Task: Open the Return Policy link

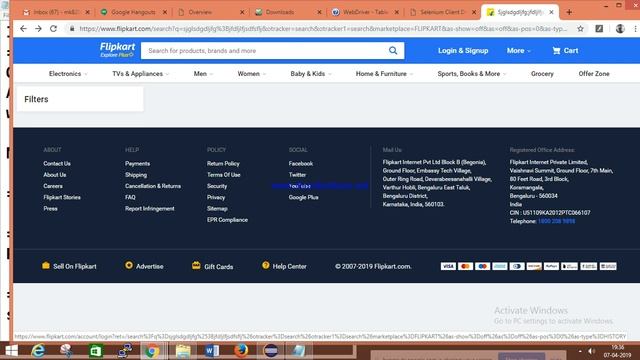Action: click(x=223, y=164)
